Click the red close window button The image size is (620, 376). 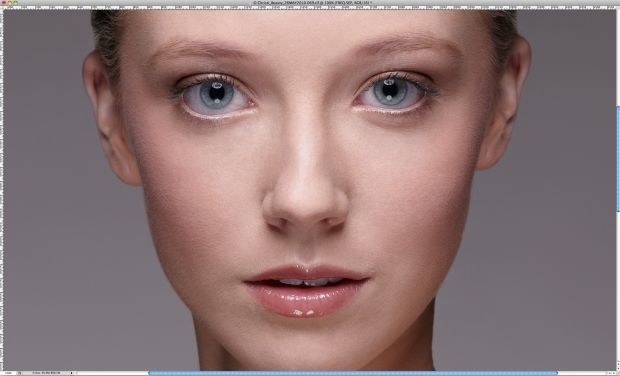tap(3, 2)
